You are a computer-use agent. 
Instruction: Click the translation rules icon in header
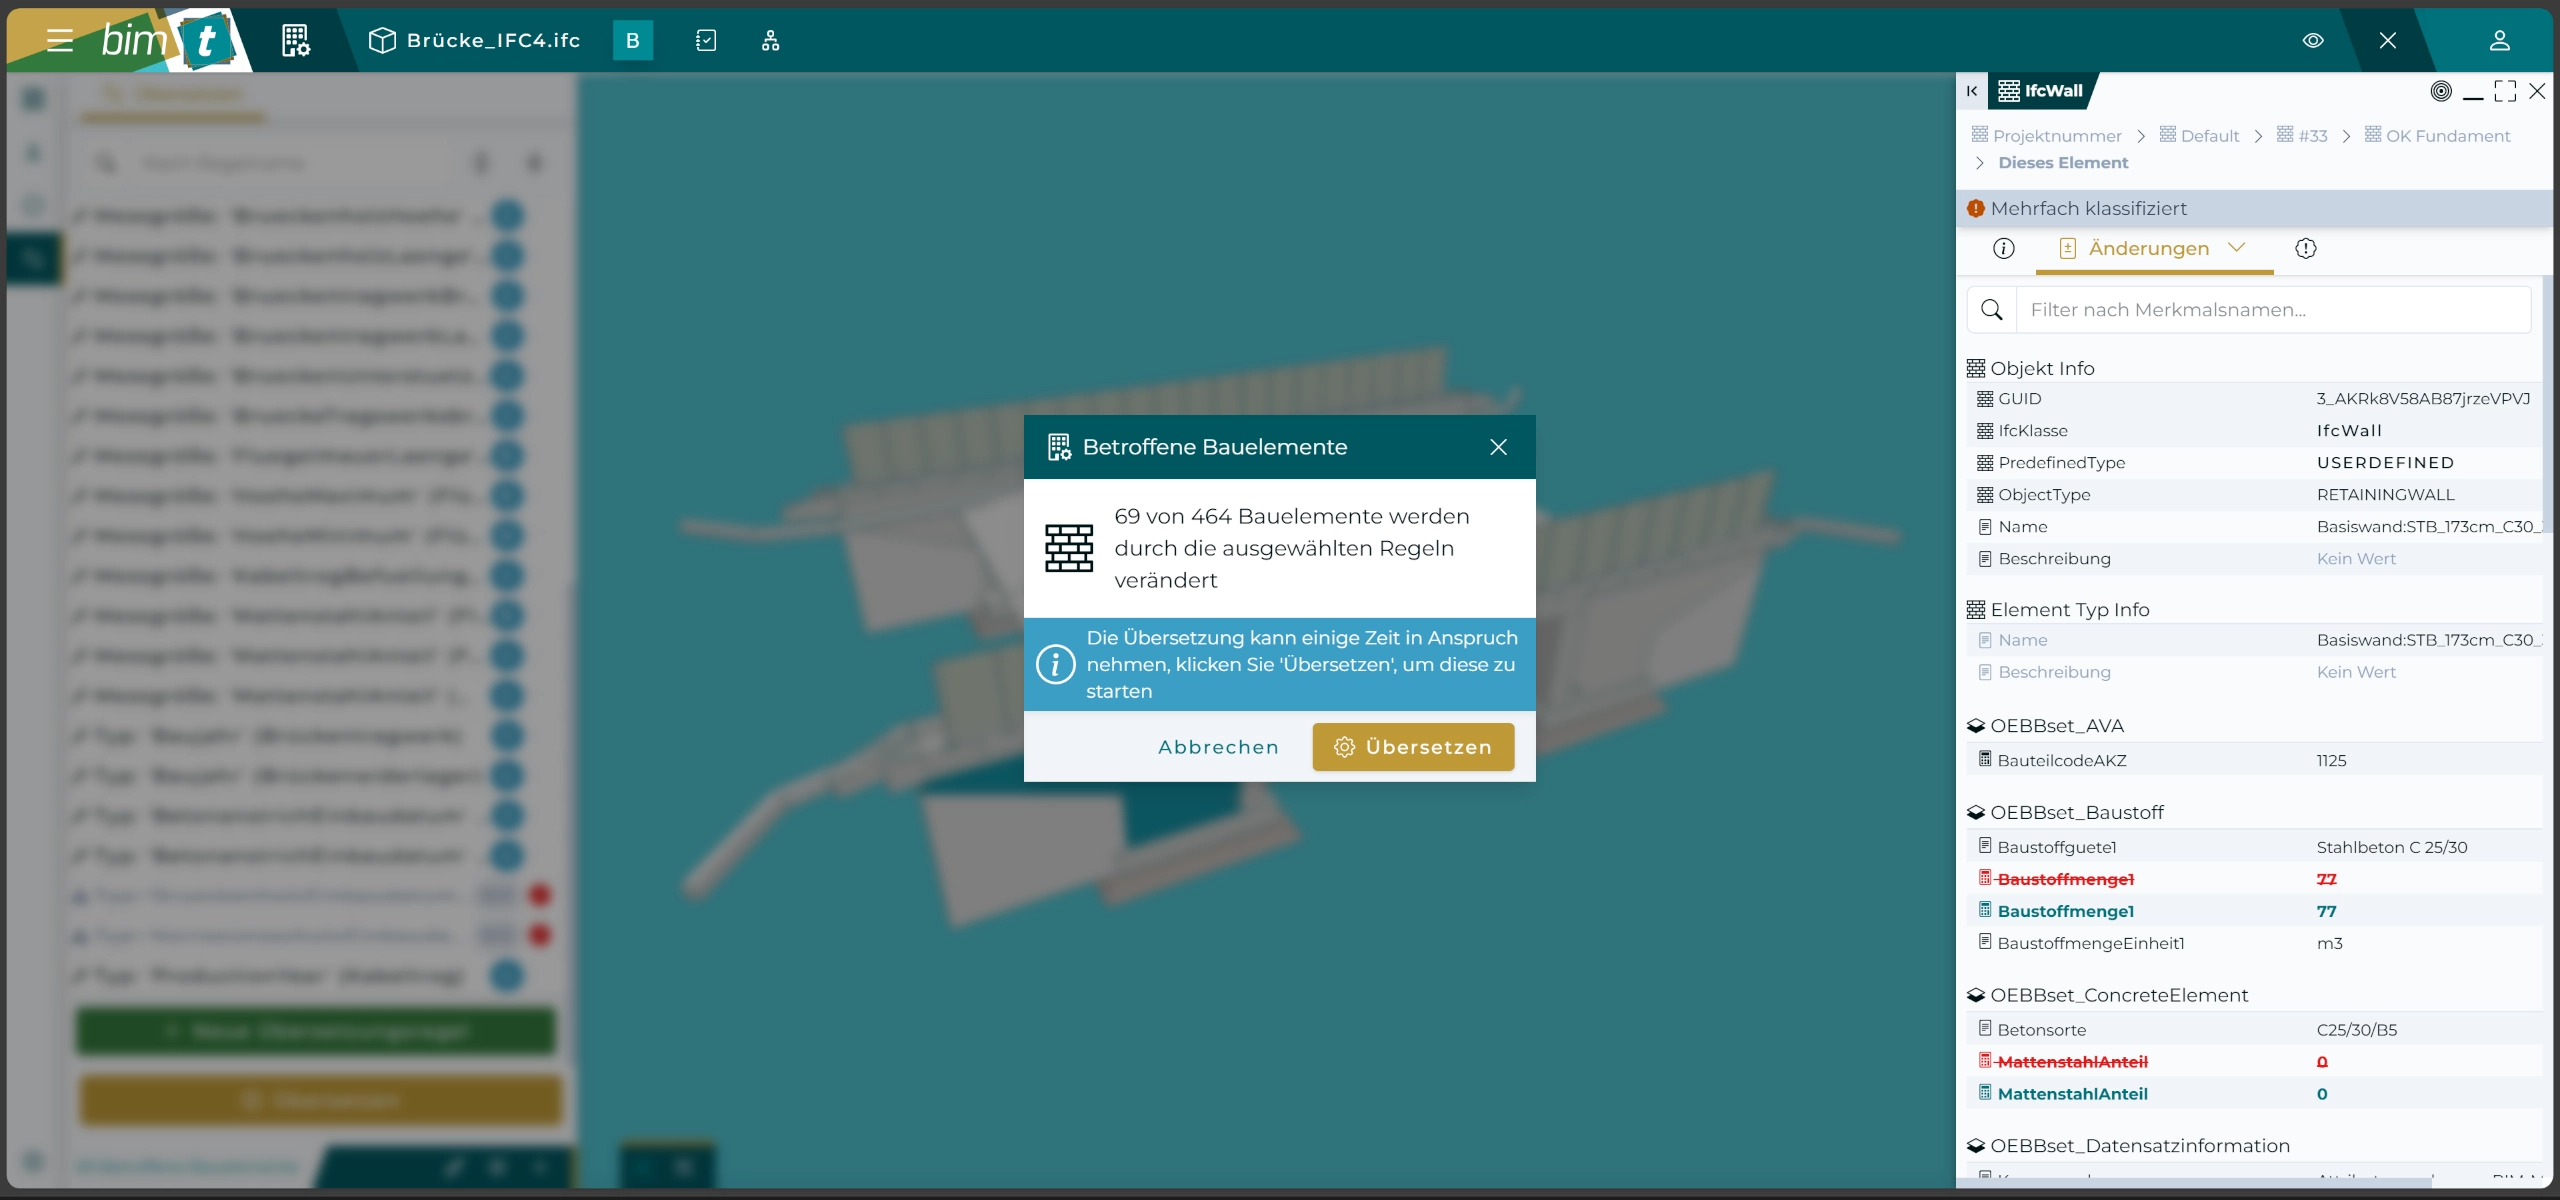click(x=295, y=40)
